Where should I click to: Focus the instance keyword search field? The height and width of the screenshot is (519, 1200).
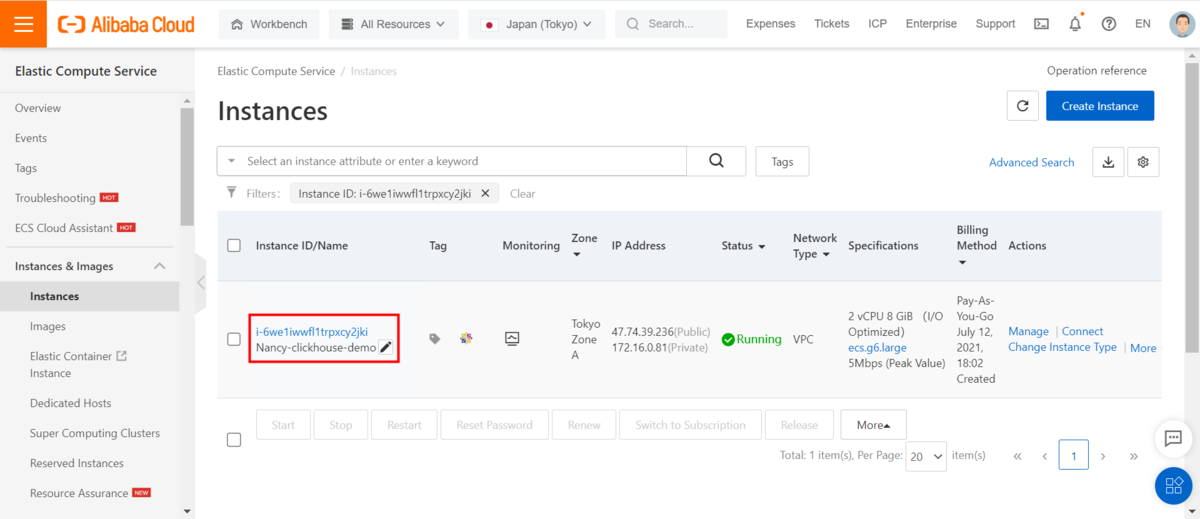[x=463, y=161]
